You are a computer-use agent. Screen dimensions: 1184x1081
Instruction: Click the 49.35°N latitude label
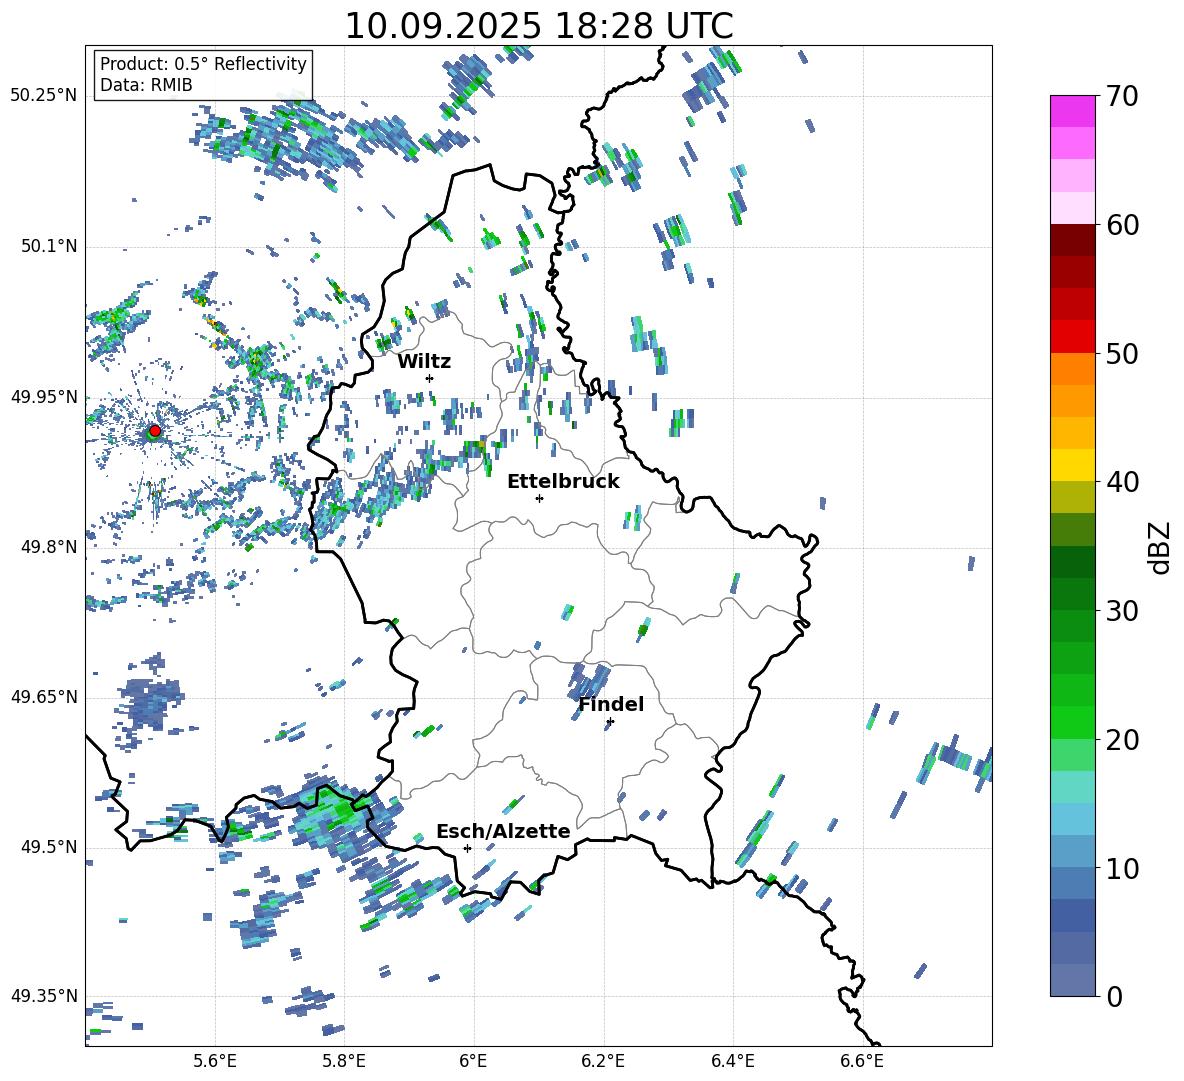(x=44, y=996)
